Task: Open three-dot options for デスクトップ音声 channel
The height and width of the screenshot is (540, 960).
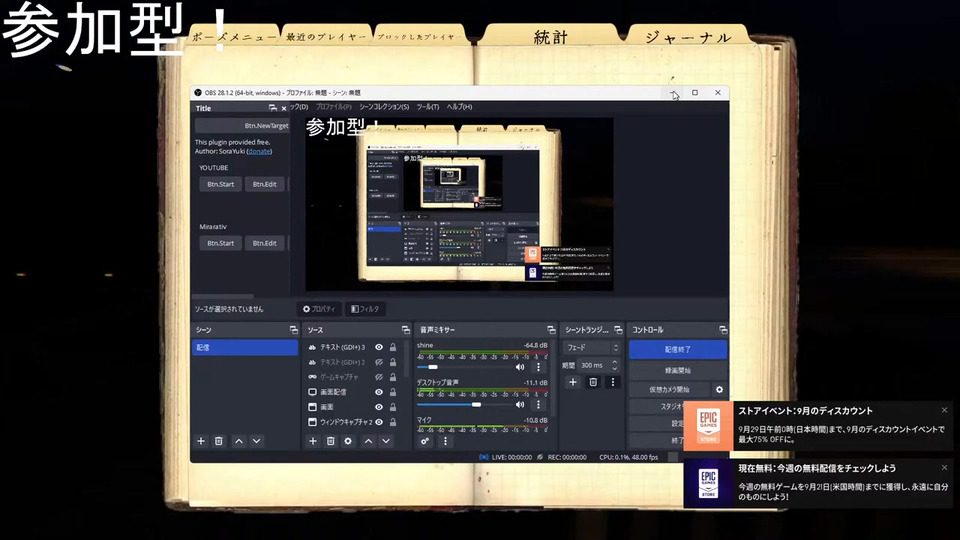Action: coord(539,405)
